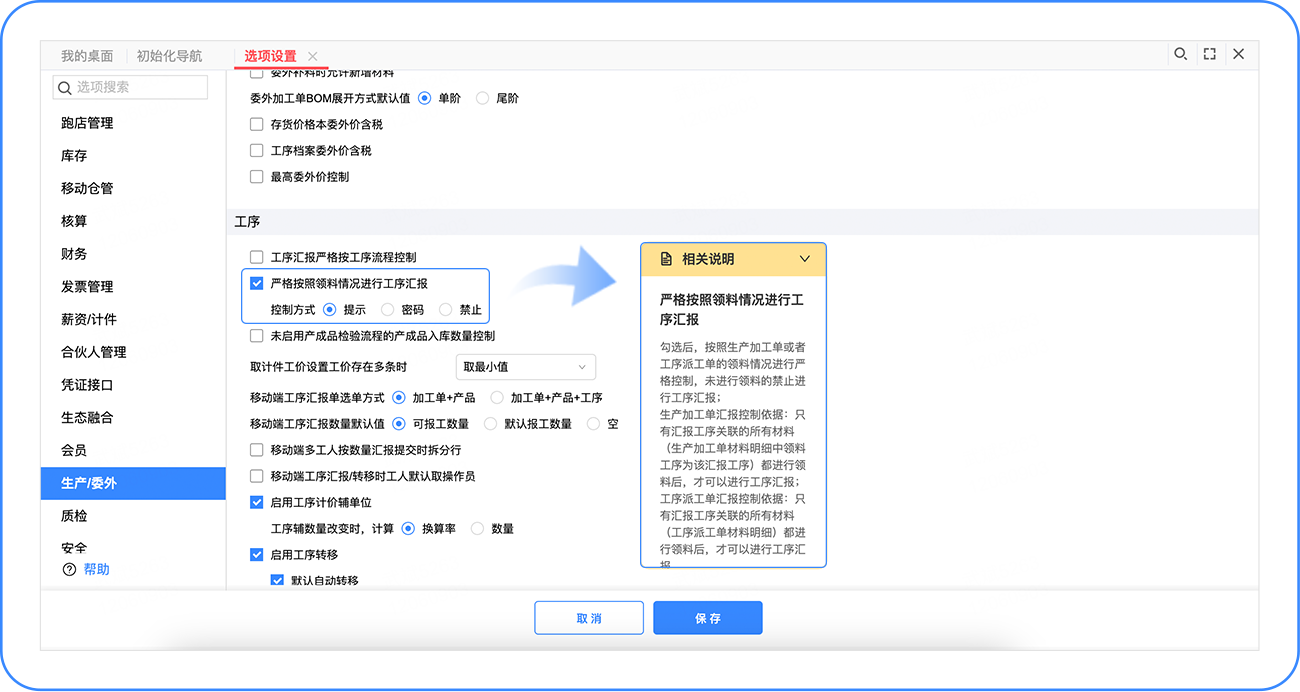
Task: Uncheck 默认自动转移 checkbox
Action: (x=278, y=580)
